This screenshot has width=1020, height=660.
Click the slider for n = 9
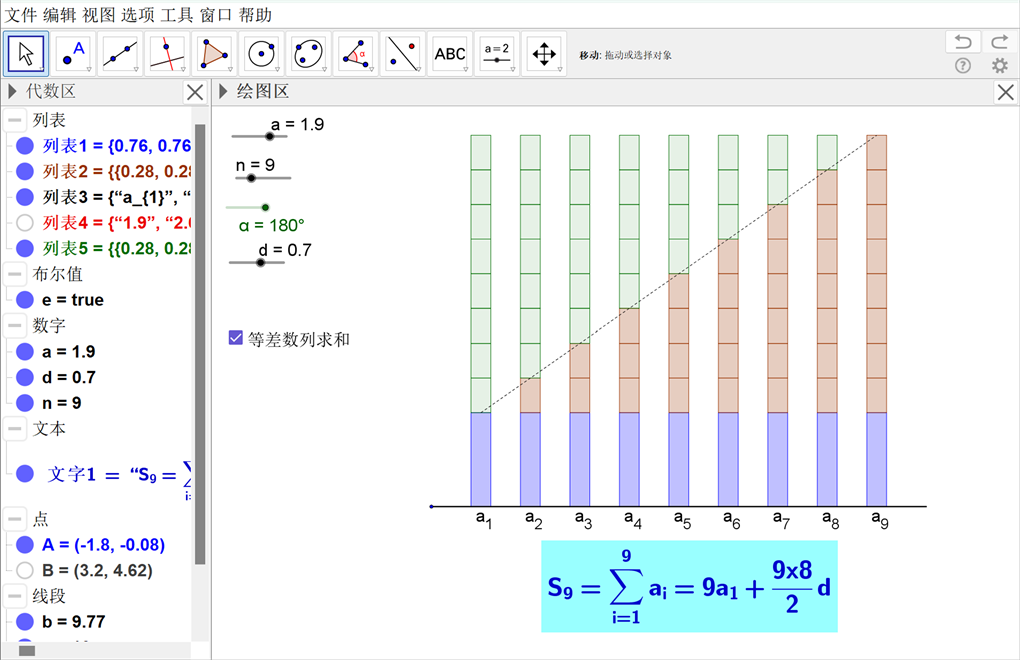251,178
